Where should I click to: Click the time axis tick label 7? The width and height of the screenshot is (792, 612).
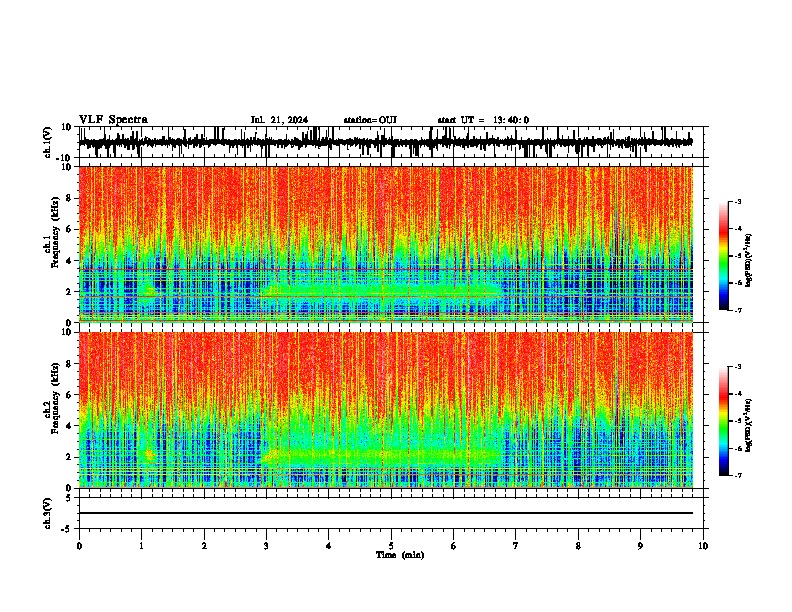(516, 546)
